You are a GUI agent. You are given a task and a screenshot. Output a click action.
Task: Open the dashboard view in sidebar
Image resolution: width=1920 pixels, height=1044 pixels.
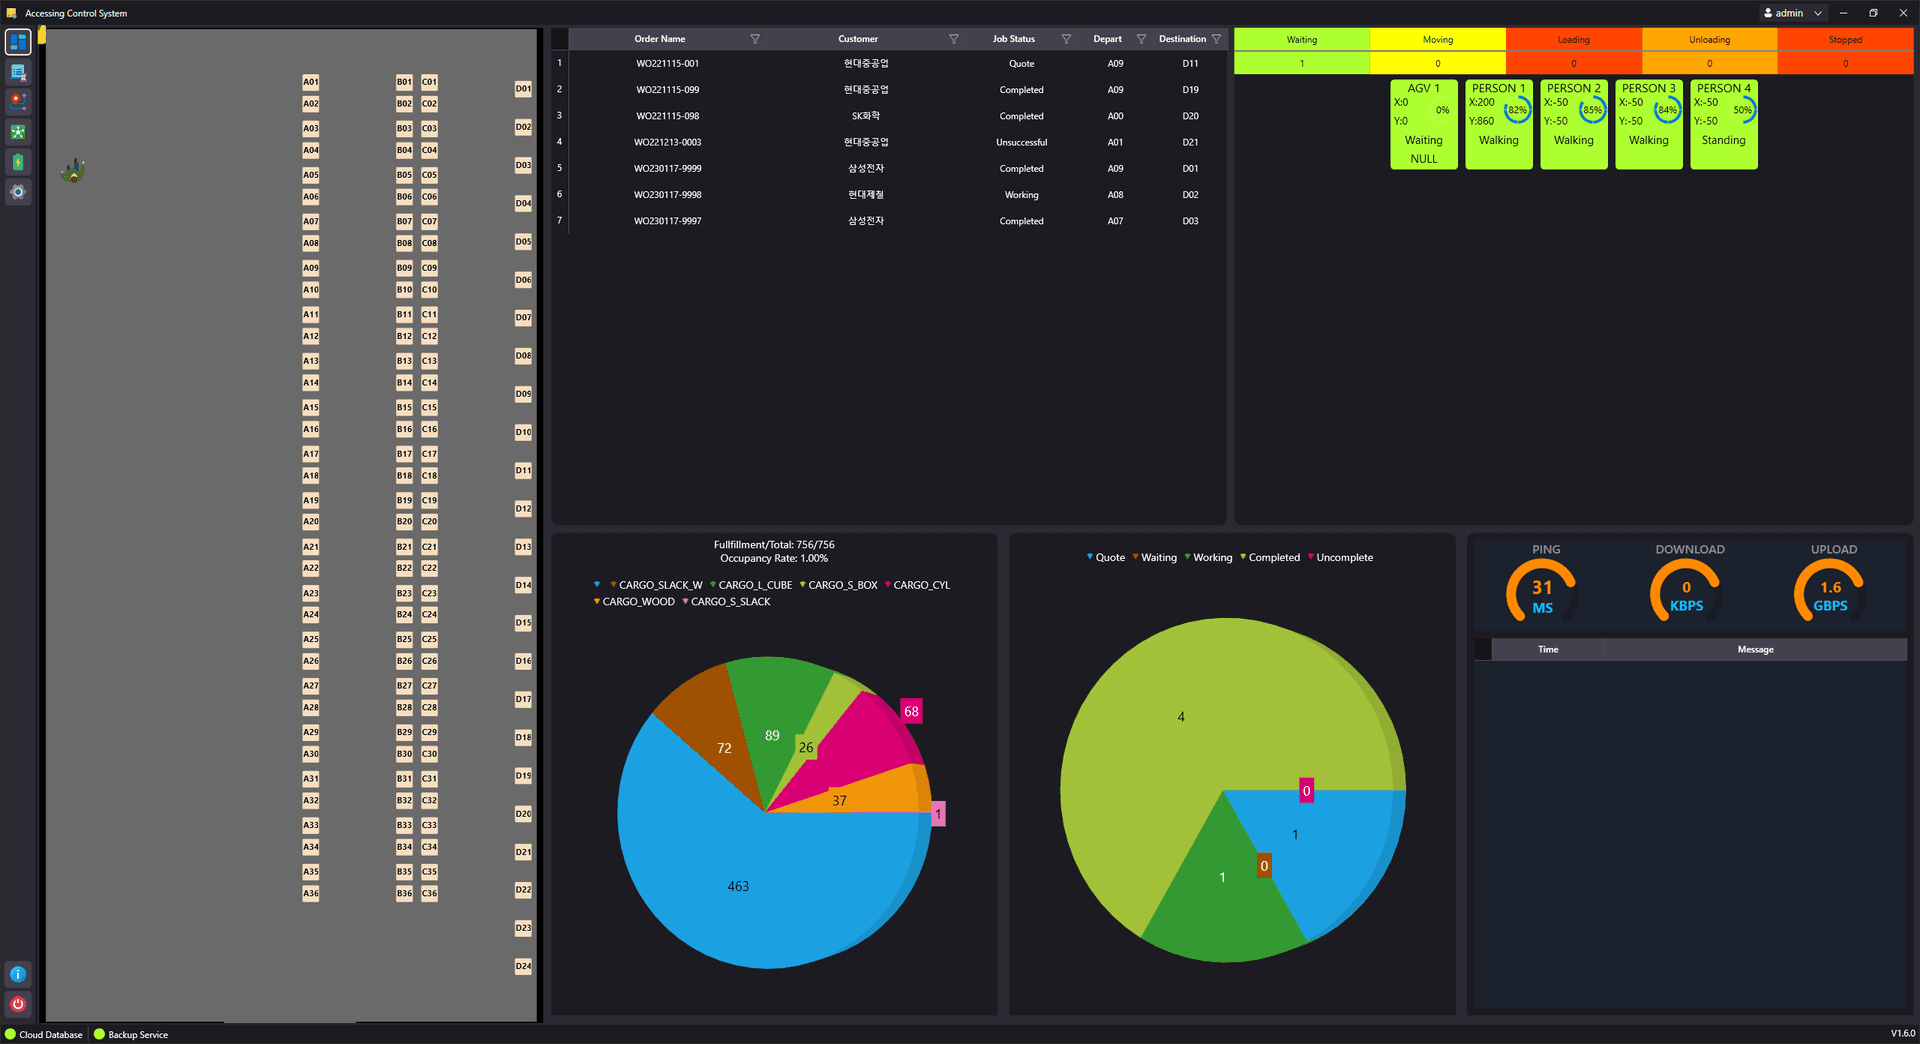tap(18, 42)
